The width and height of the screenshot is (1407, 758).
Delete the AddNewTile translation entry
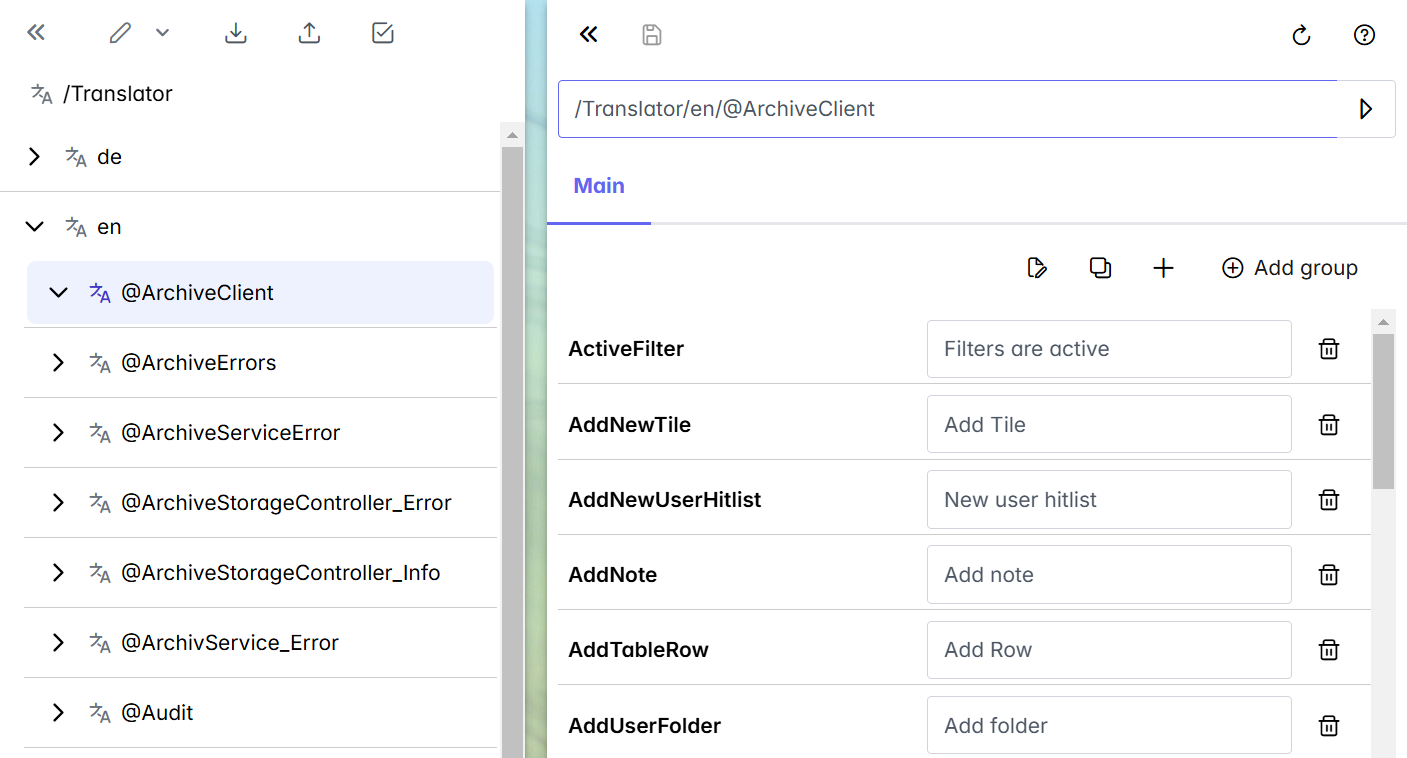pos(1329,424)
